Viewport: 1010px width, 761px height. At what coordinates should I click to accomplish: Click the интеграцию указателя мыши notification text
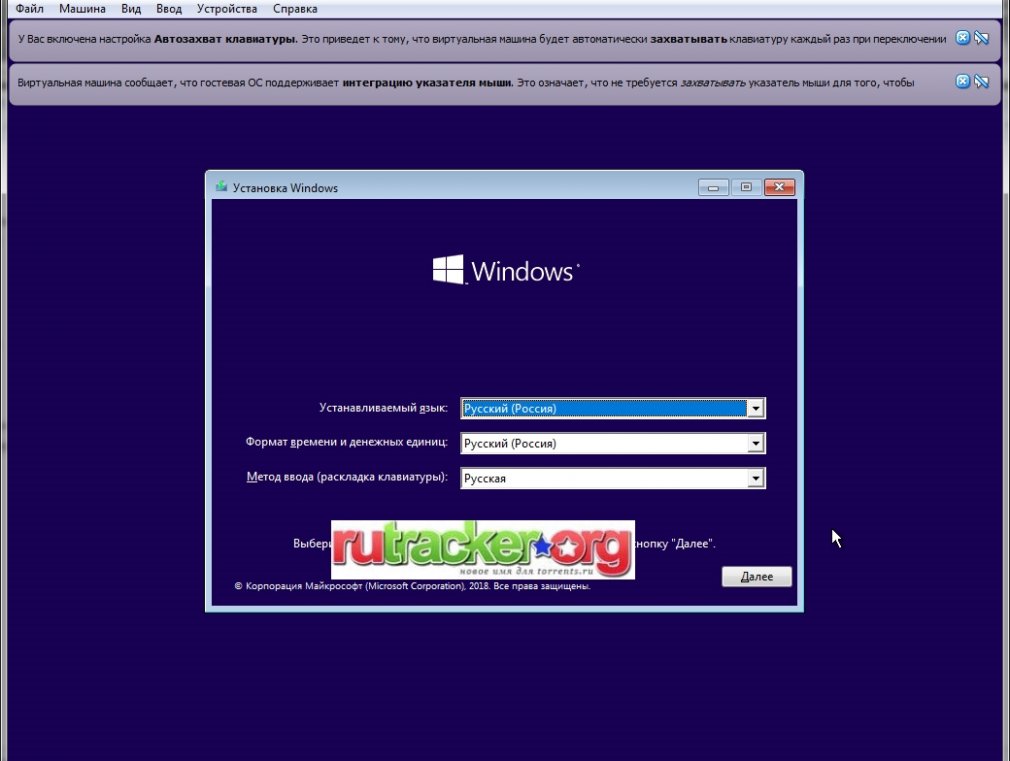coord(466,82)
